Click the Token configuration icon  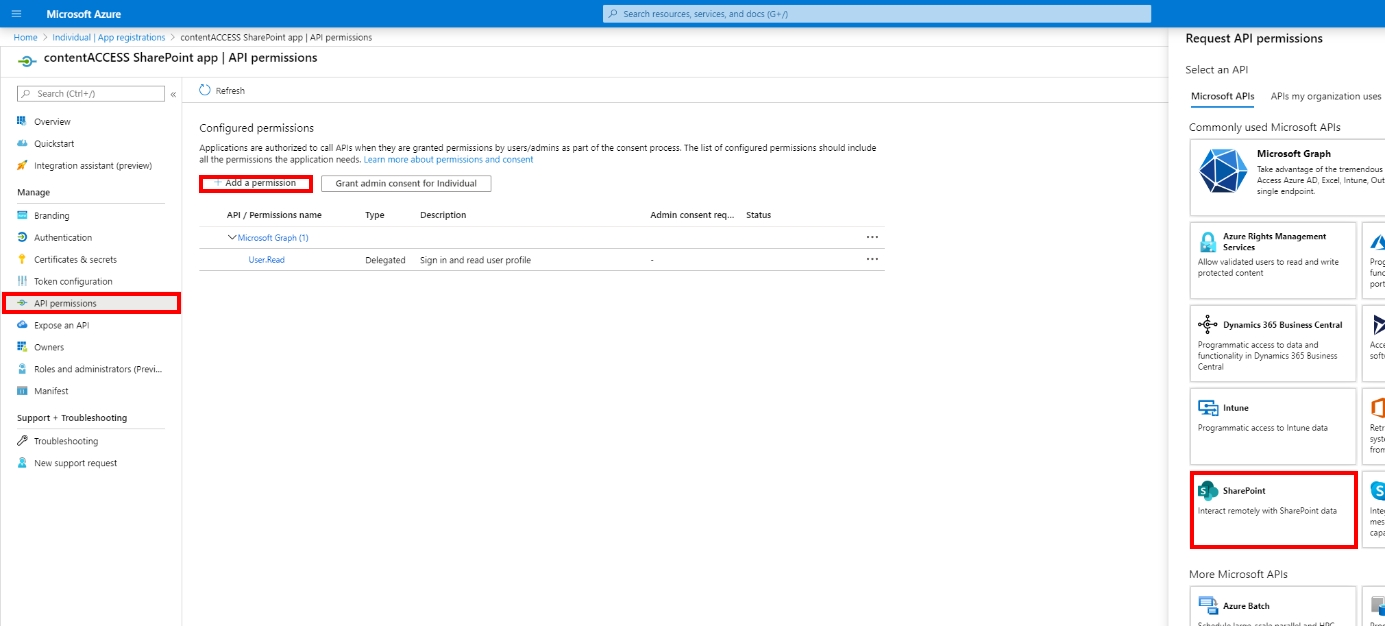[22, 281]
